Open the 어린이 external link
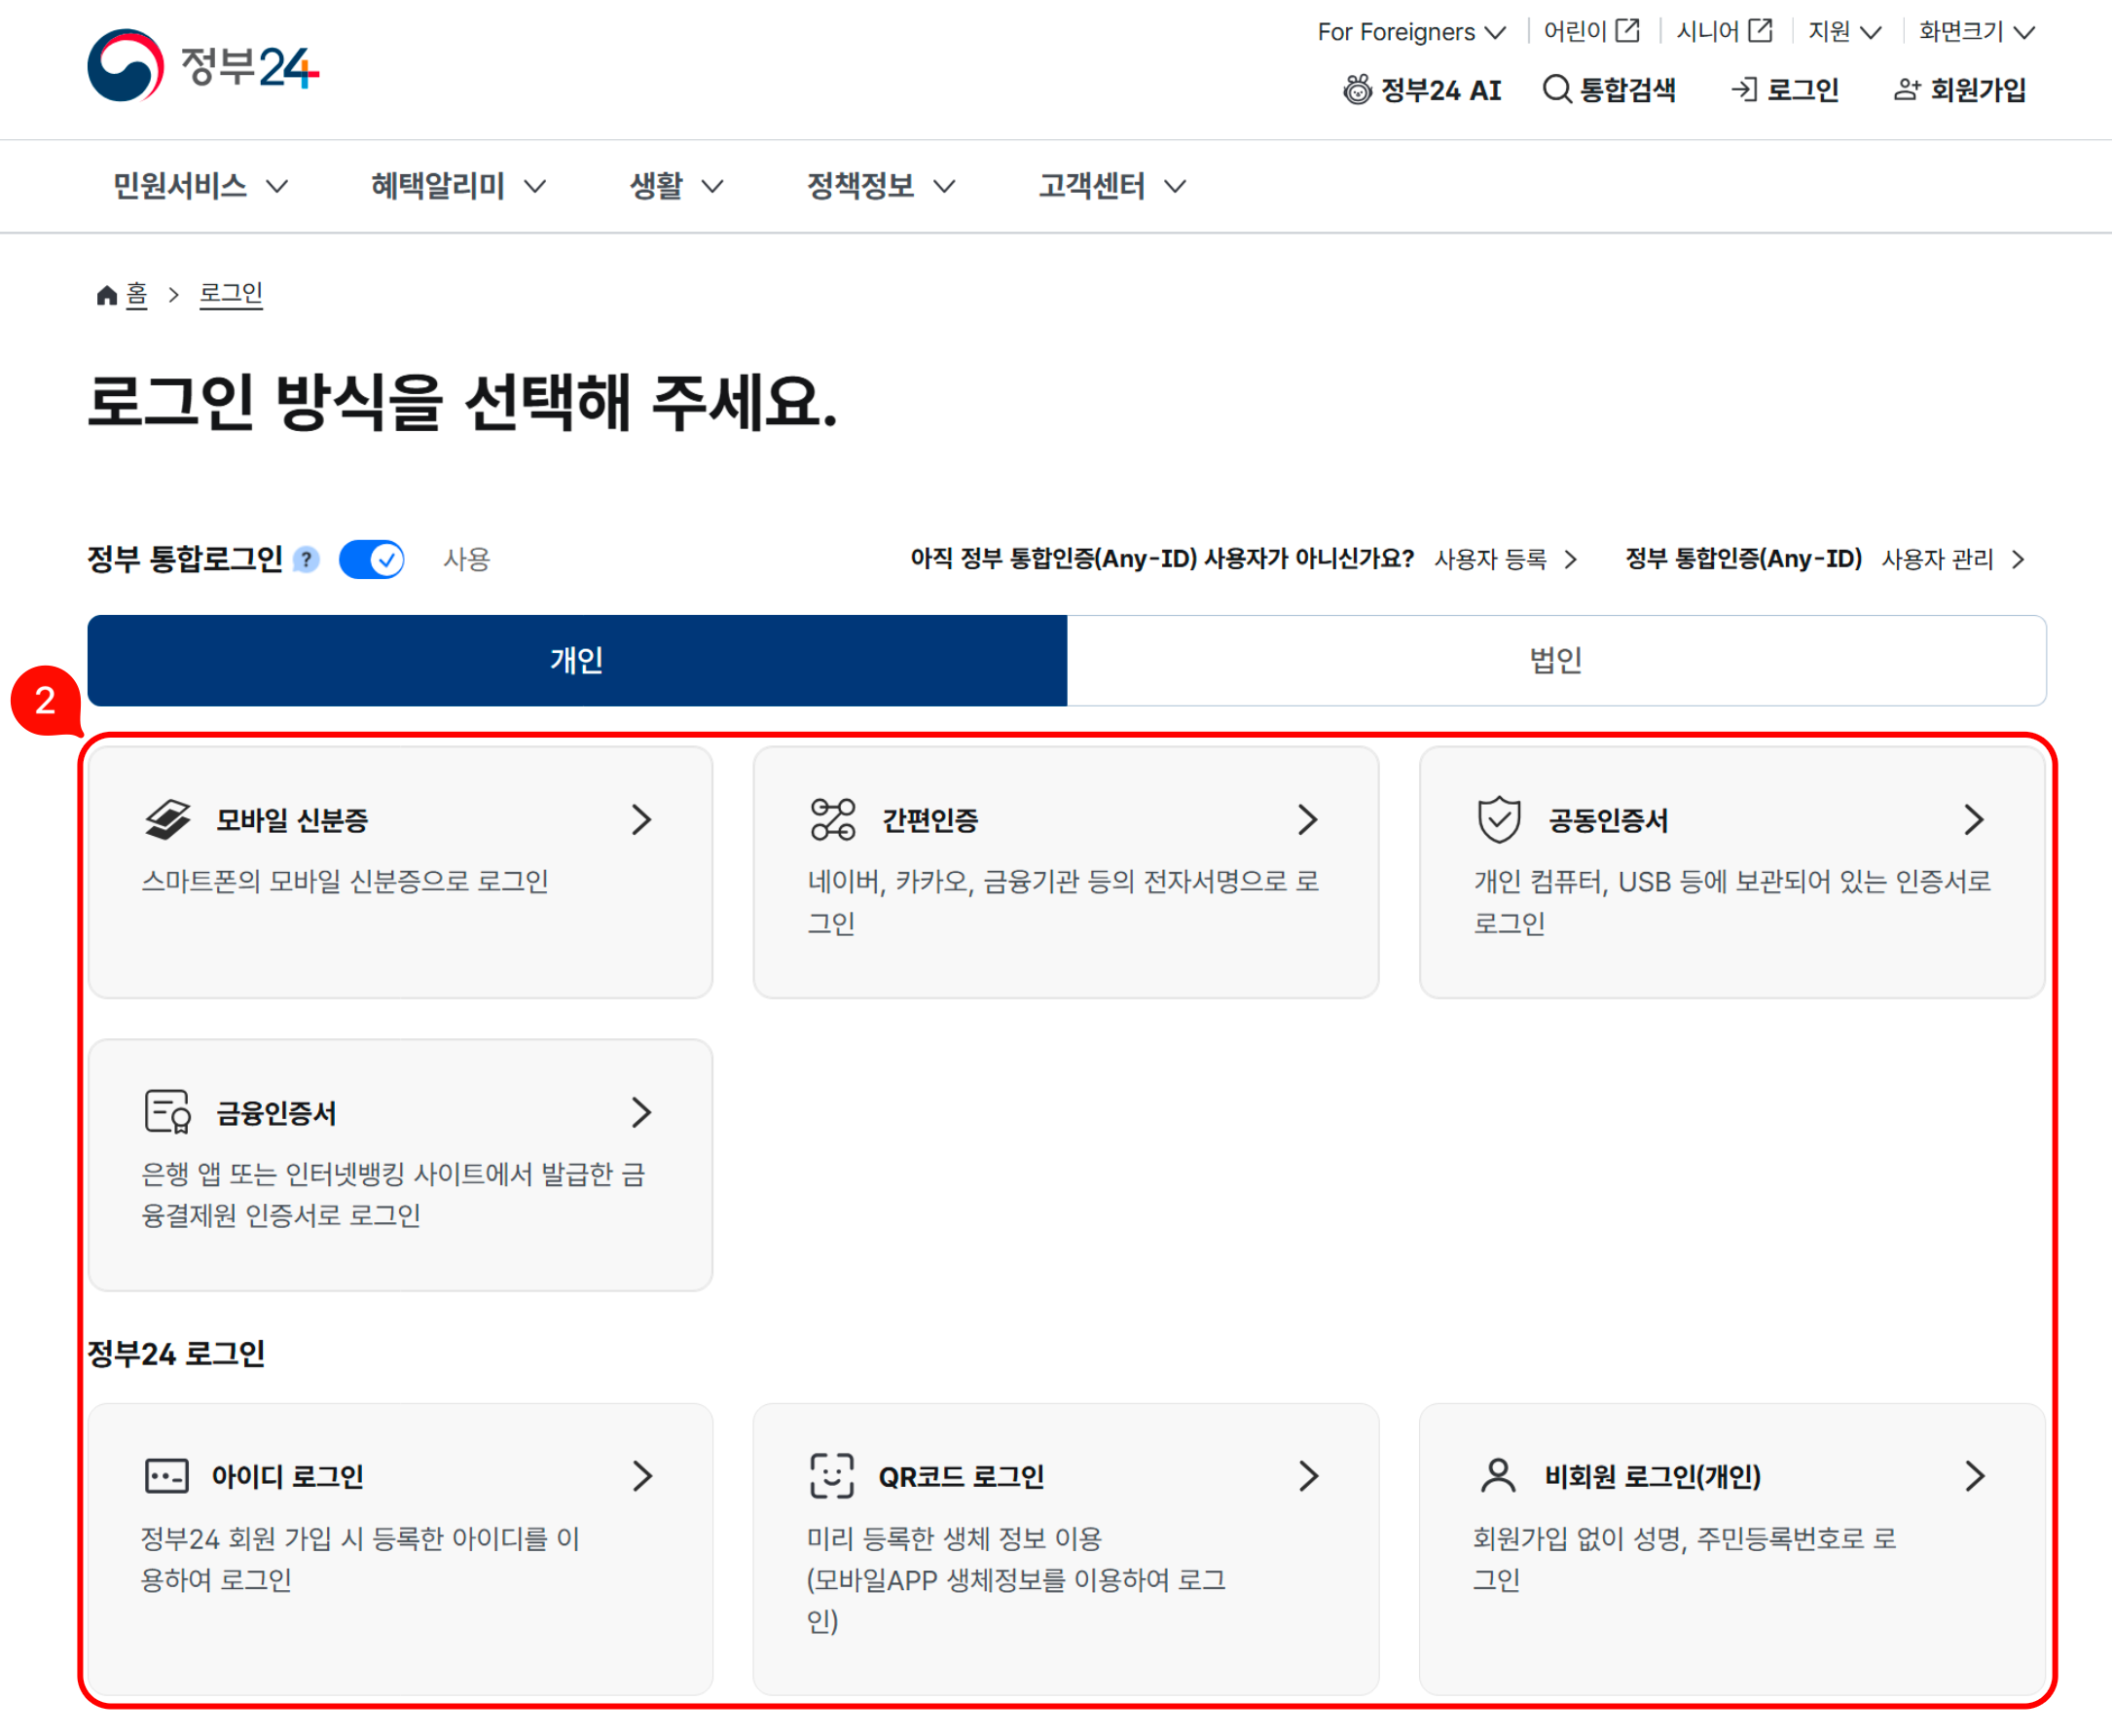This screenshot has width=2112, height=1736. 1590,31
